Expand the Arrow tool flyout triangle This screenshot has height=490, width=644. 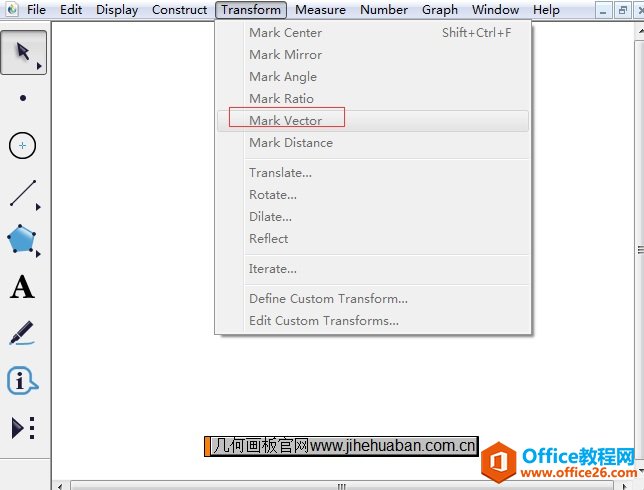pyautogui.click(x=39, y=66)
